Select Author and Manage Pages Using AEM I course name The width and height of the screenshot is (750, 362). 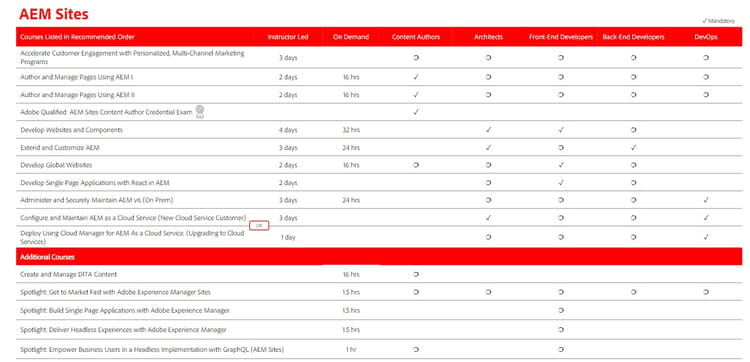pyautogui.click(x=77, y=77)
